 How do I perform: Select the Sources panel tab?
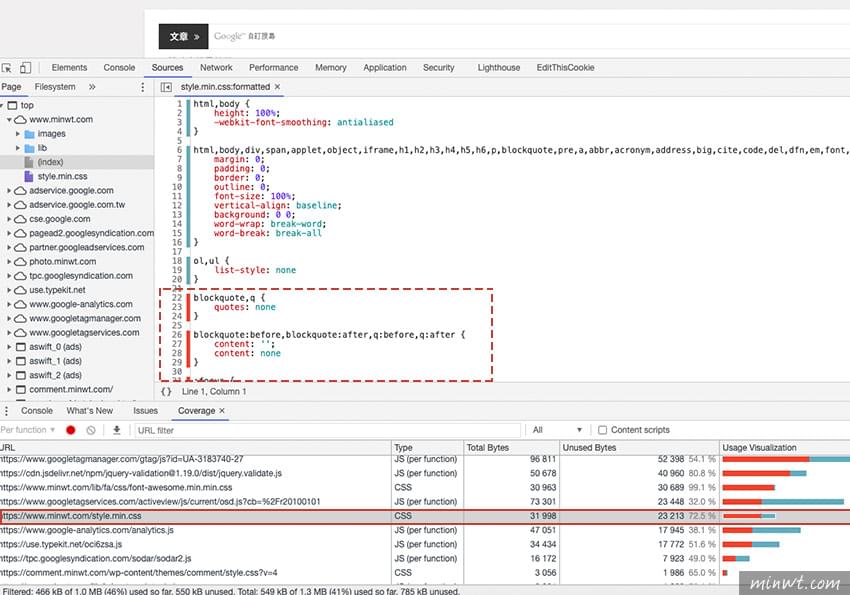168,68
